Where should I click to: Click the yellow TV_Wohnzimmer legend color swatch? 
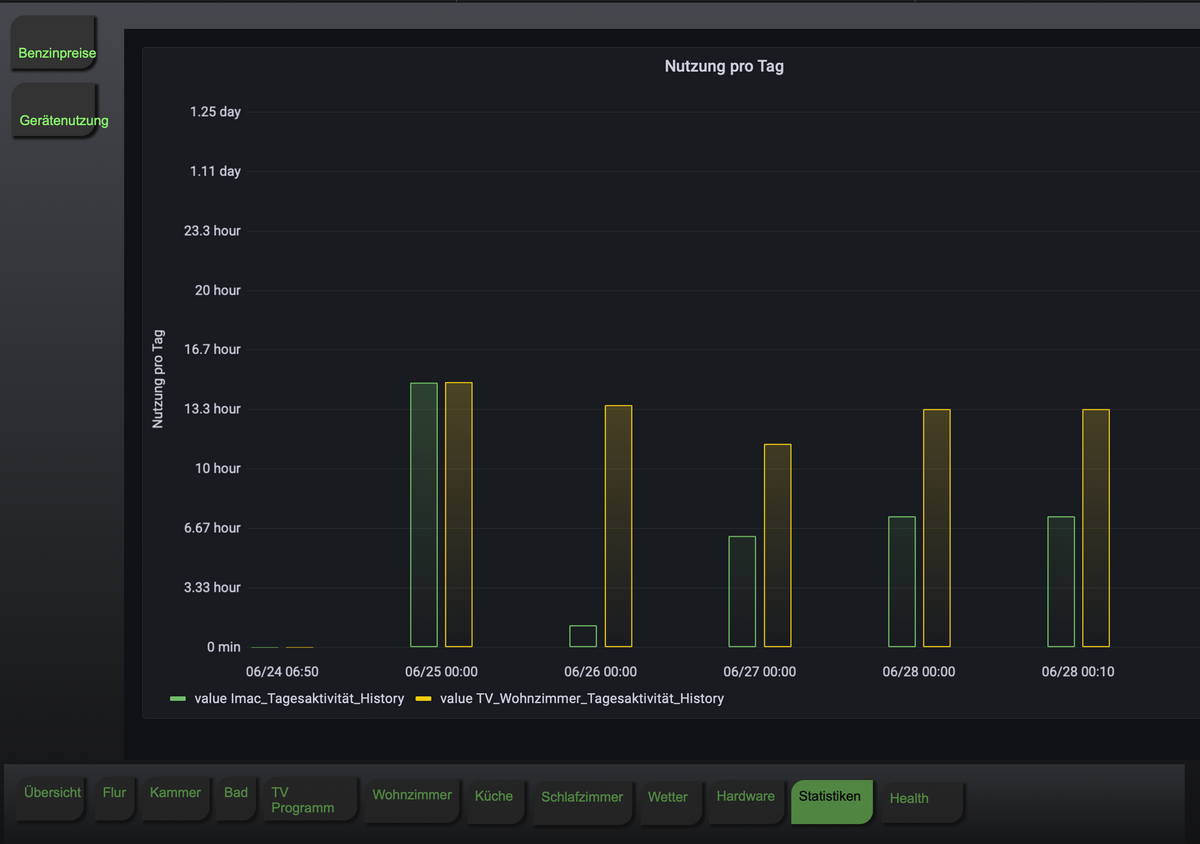[x=423, y=699]
